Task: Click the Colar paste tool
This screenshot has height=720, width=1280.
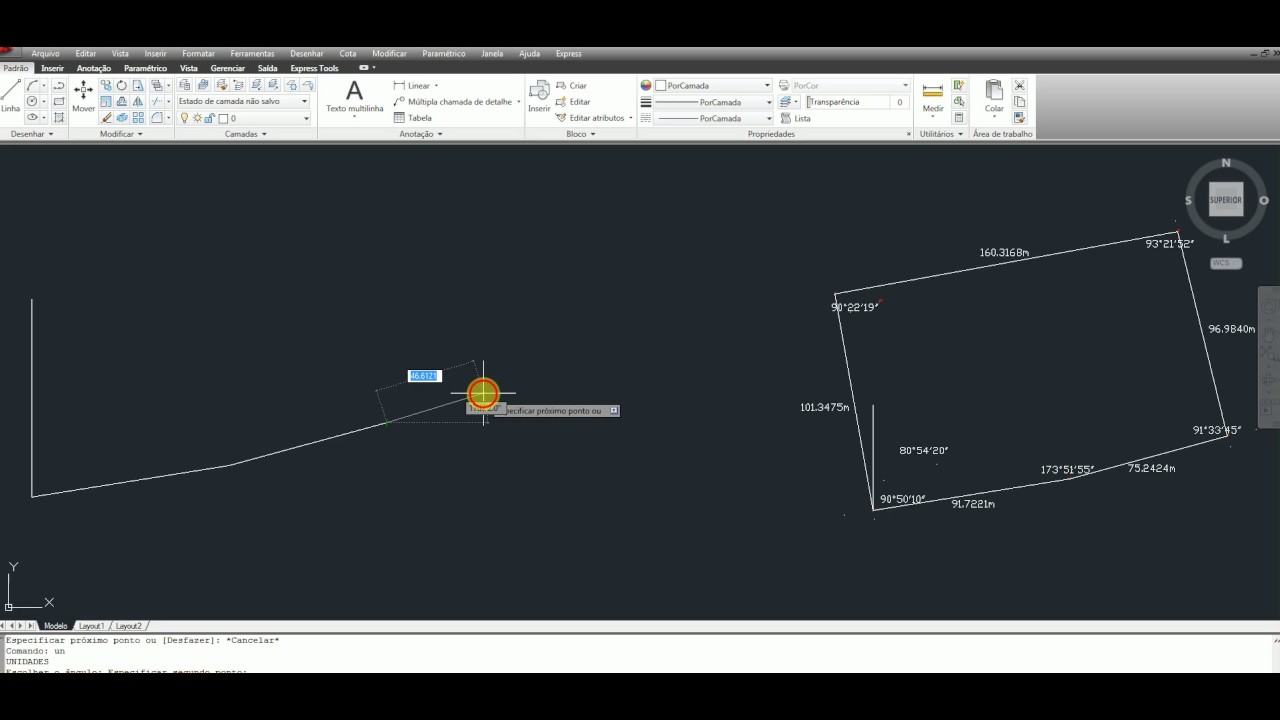Action: pos(994,97)
